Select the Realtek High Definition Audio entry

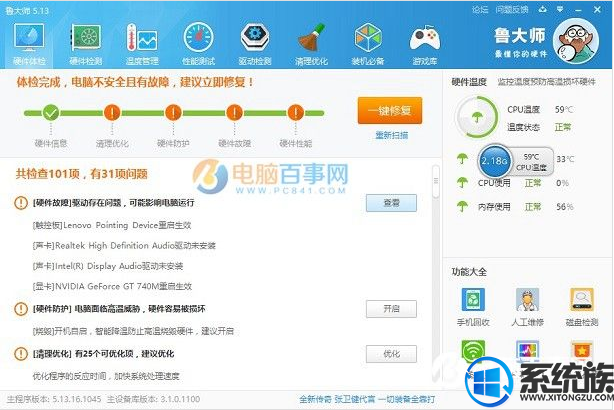(x=124, y=246)
